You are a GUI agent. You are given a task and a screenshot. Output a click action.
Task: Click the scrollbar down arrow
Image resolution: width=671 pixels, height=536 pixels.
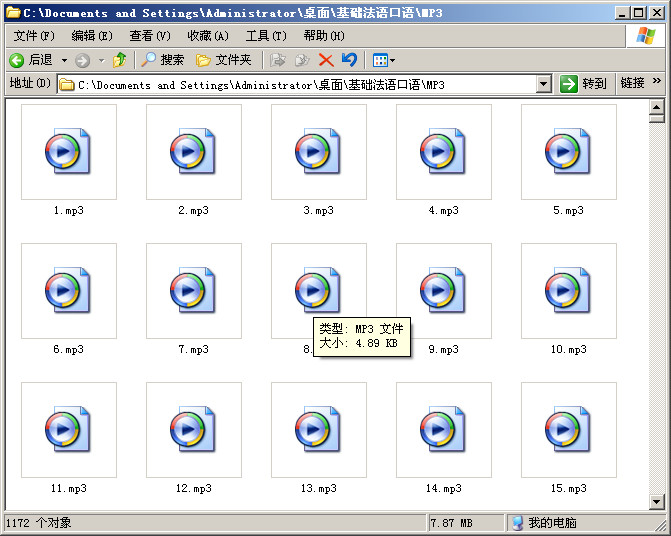point(656,501)
